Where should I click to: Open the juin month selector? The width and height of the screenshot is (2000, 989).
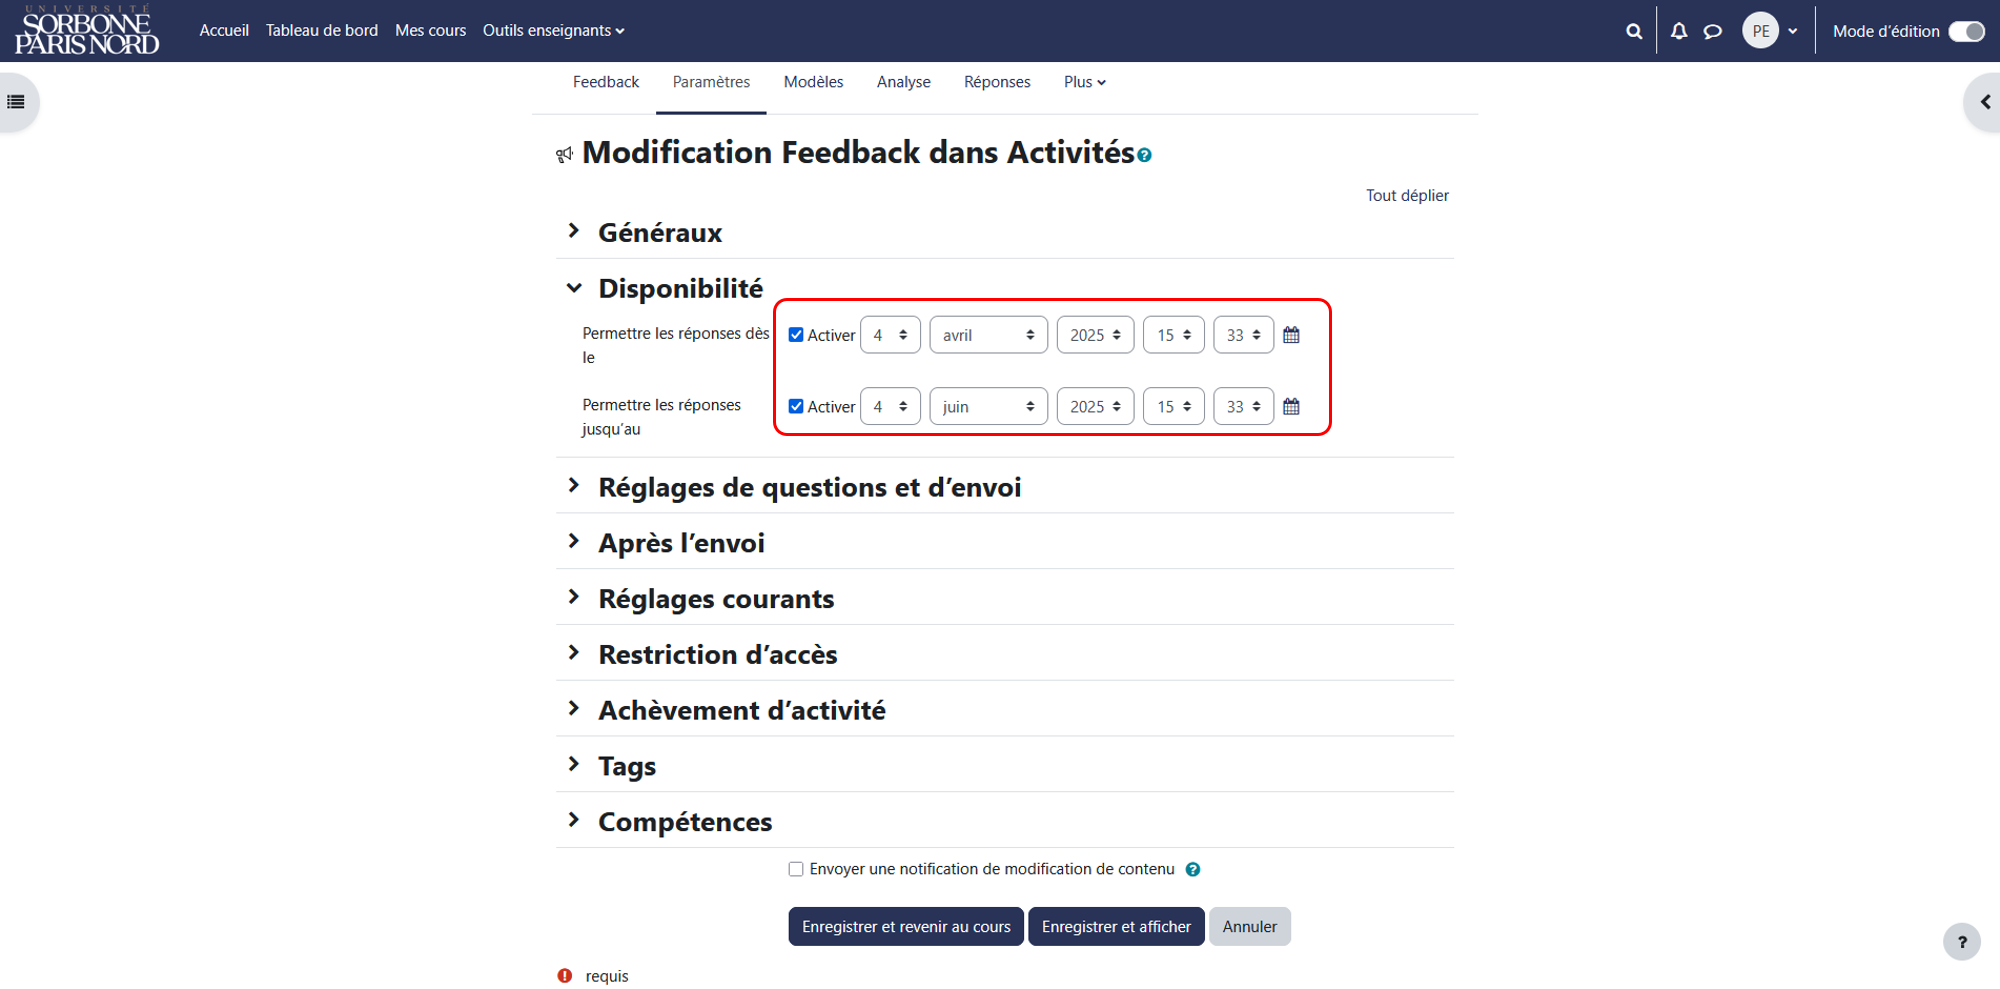[x=988, y=406]
